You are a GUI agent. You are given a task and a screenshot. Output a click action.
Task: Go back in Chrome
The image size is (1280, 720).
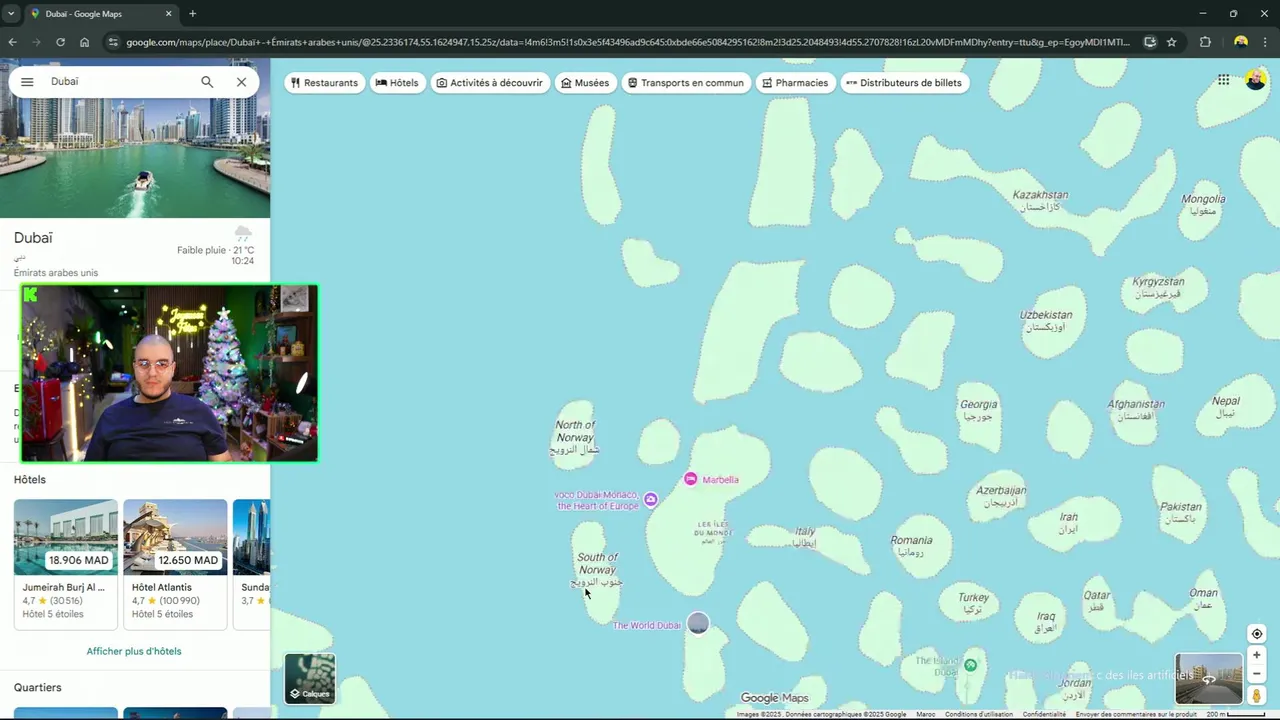tap(12, 42)
